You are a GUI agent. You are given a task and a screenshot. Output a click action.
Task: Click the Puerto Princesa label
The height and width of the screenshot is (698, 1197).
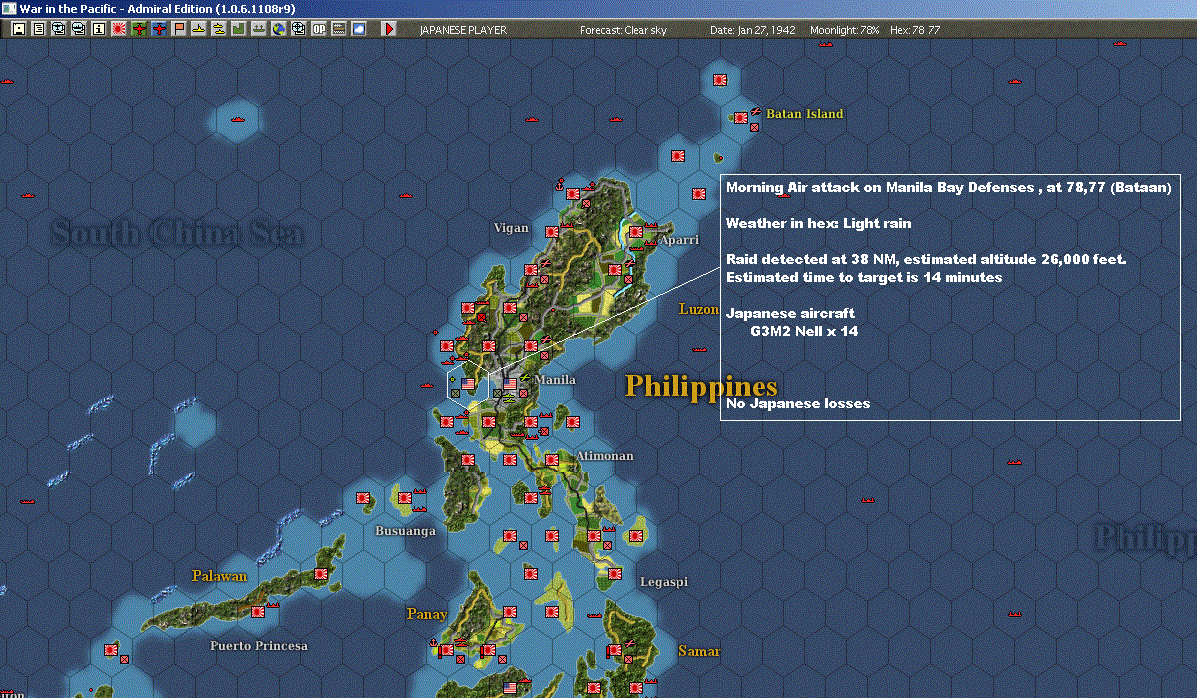(x=259, y=645)
